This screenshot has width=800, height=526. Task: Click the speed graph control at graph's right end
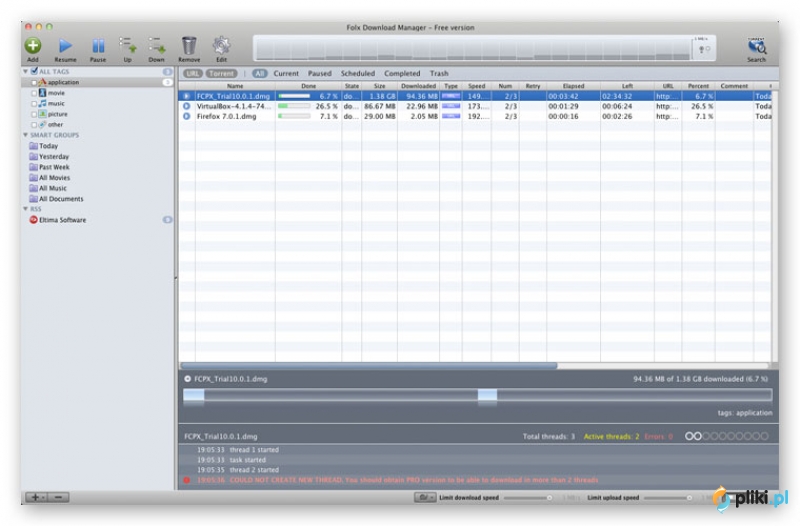tap(704, 49)
